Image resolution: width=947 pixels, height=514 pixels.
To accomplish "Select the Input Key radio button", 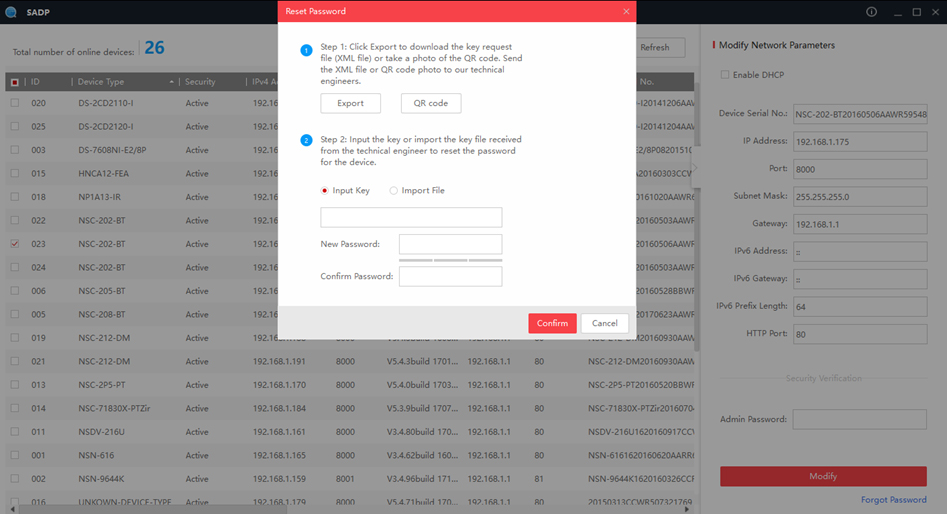I will coord(325,190).
